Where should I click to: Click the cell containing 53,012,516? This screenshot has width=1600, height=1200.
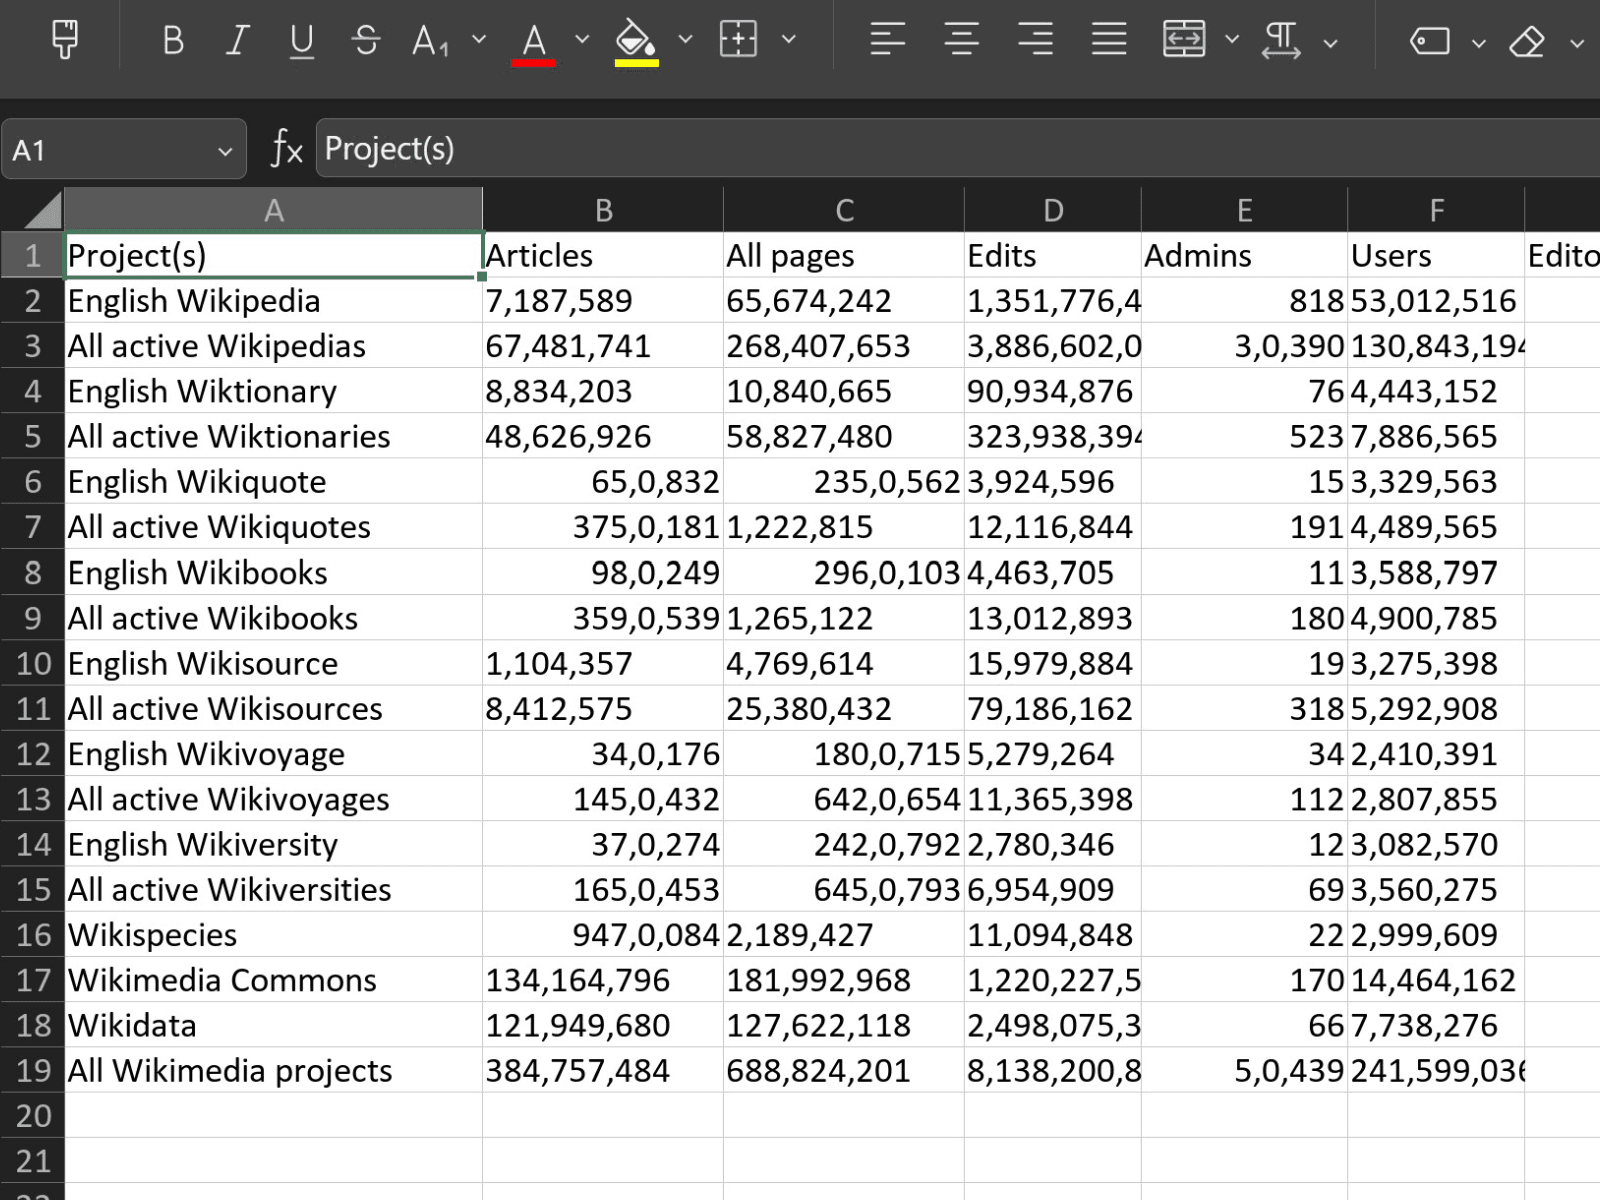point(1436,300)
